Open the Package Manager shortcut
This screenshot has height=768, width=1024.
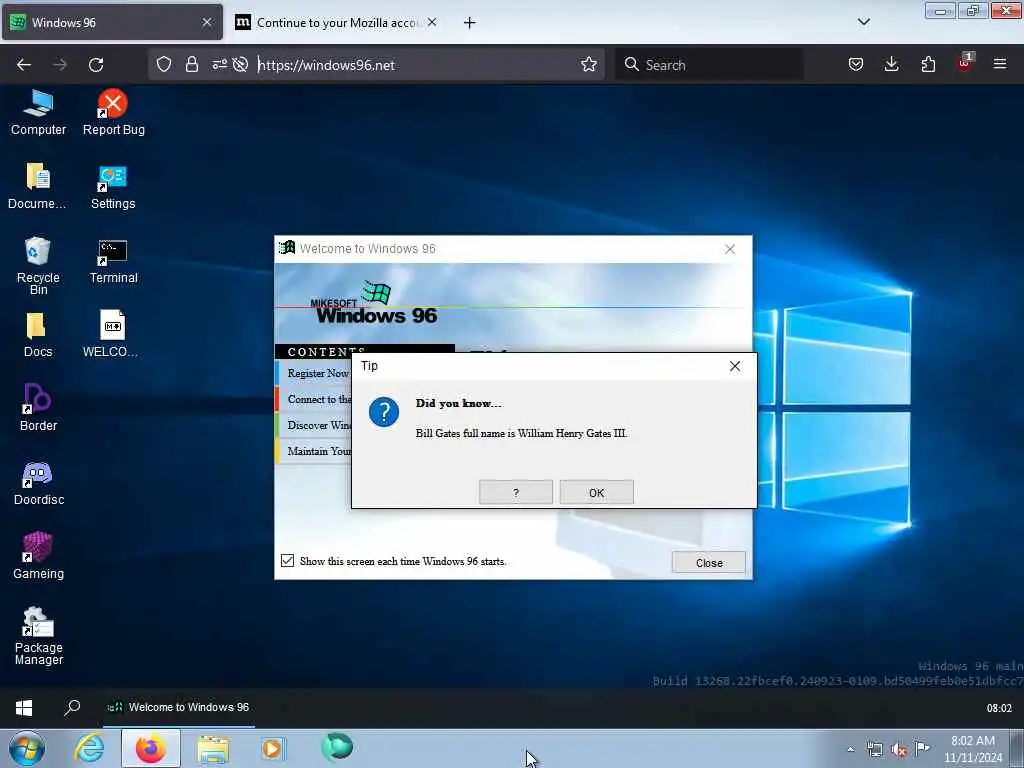click(x=38, y=635)
